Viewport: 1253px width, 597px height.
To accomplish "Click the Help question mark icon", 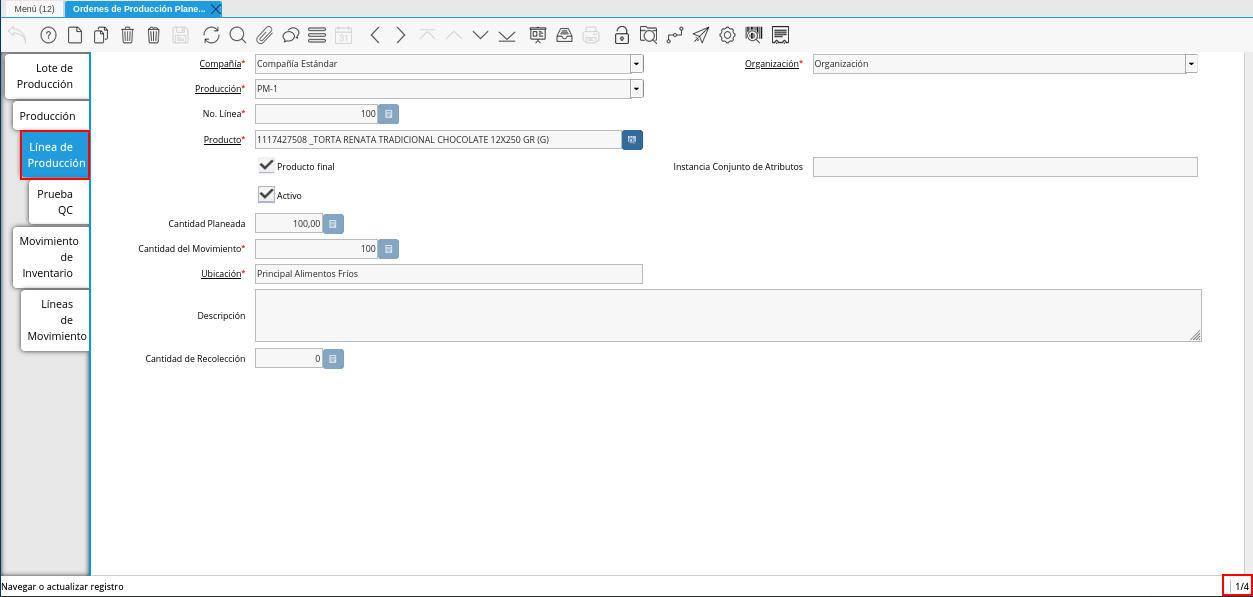I will [x=48, y=35].
